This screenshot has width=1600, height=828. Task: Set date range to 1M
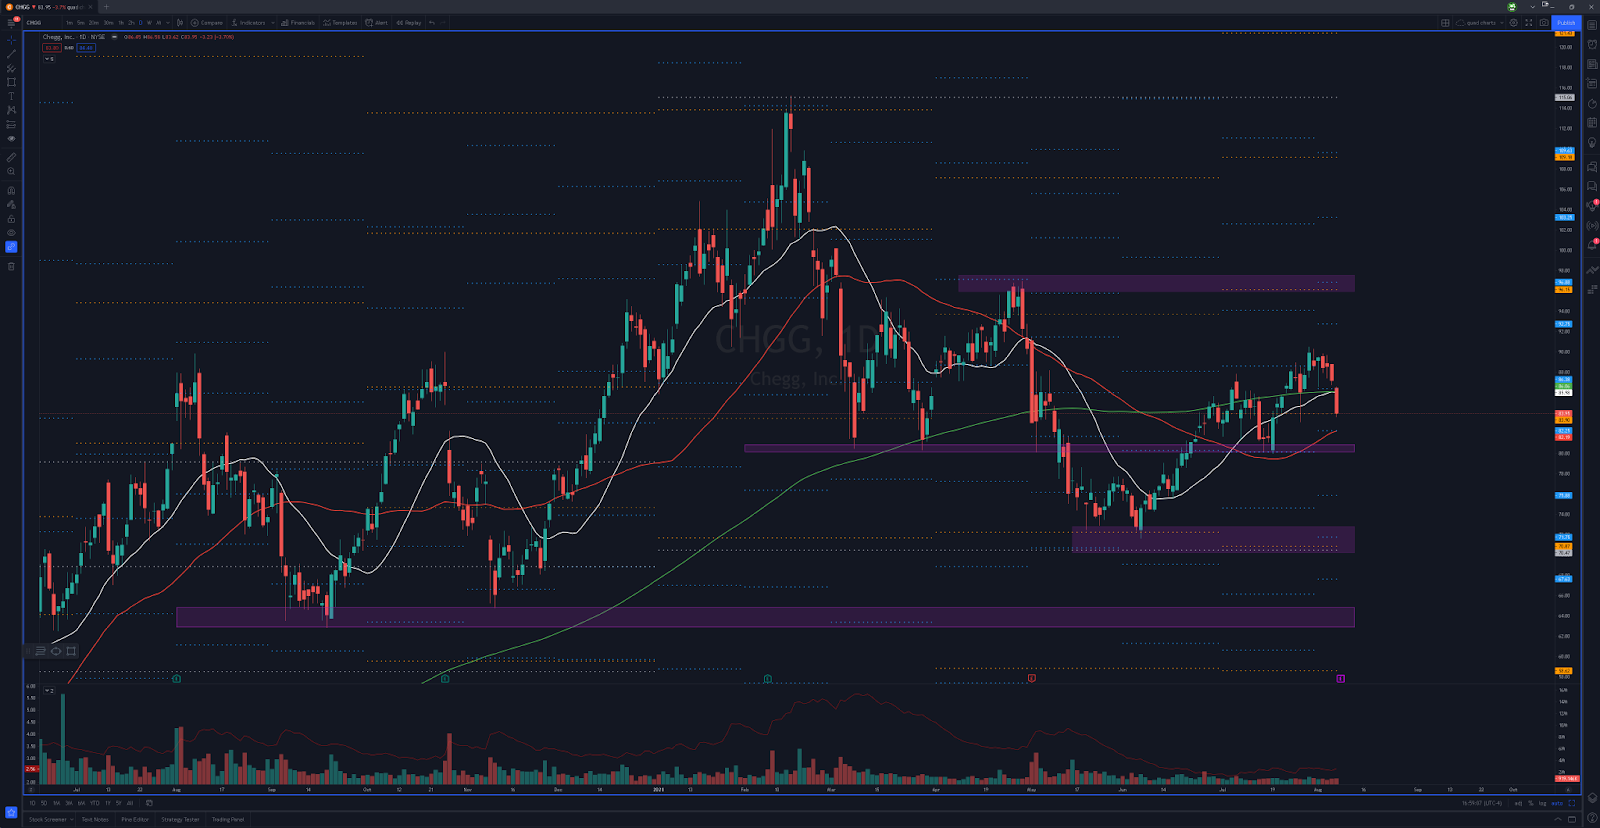pos(56,803)
